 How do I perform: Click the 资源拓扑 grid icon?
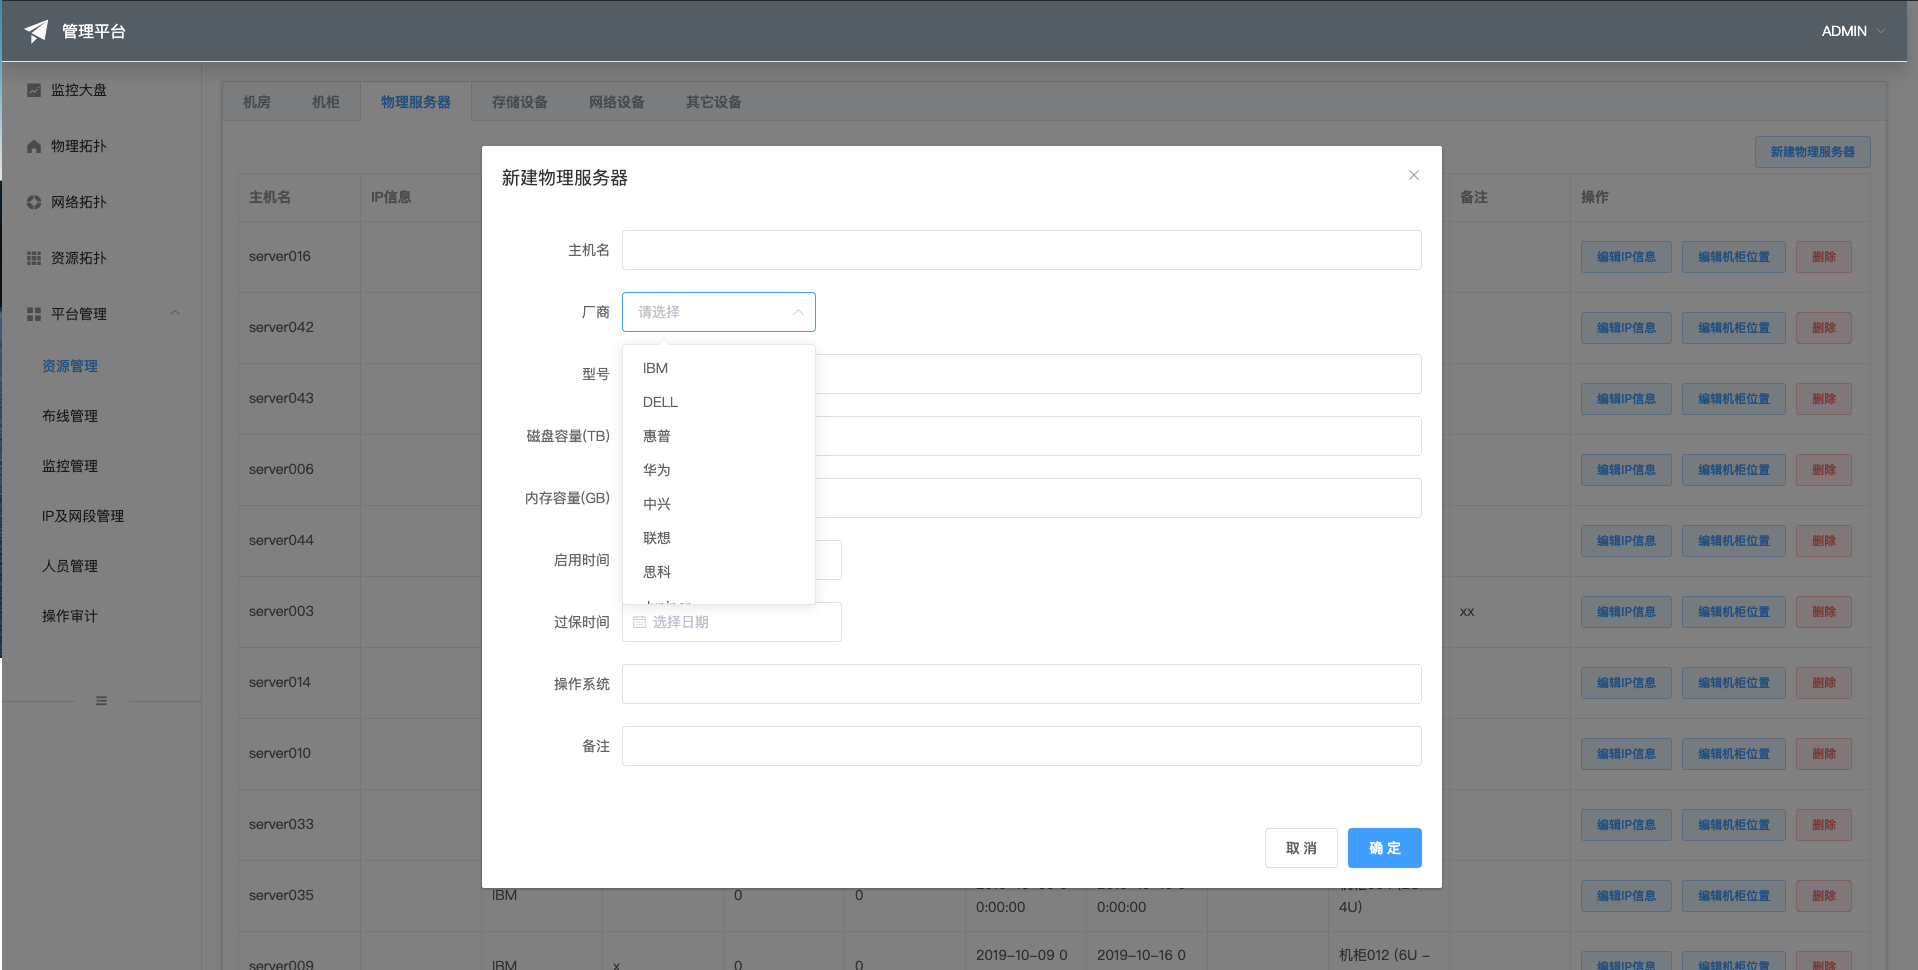click(x=34, y=258)
